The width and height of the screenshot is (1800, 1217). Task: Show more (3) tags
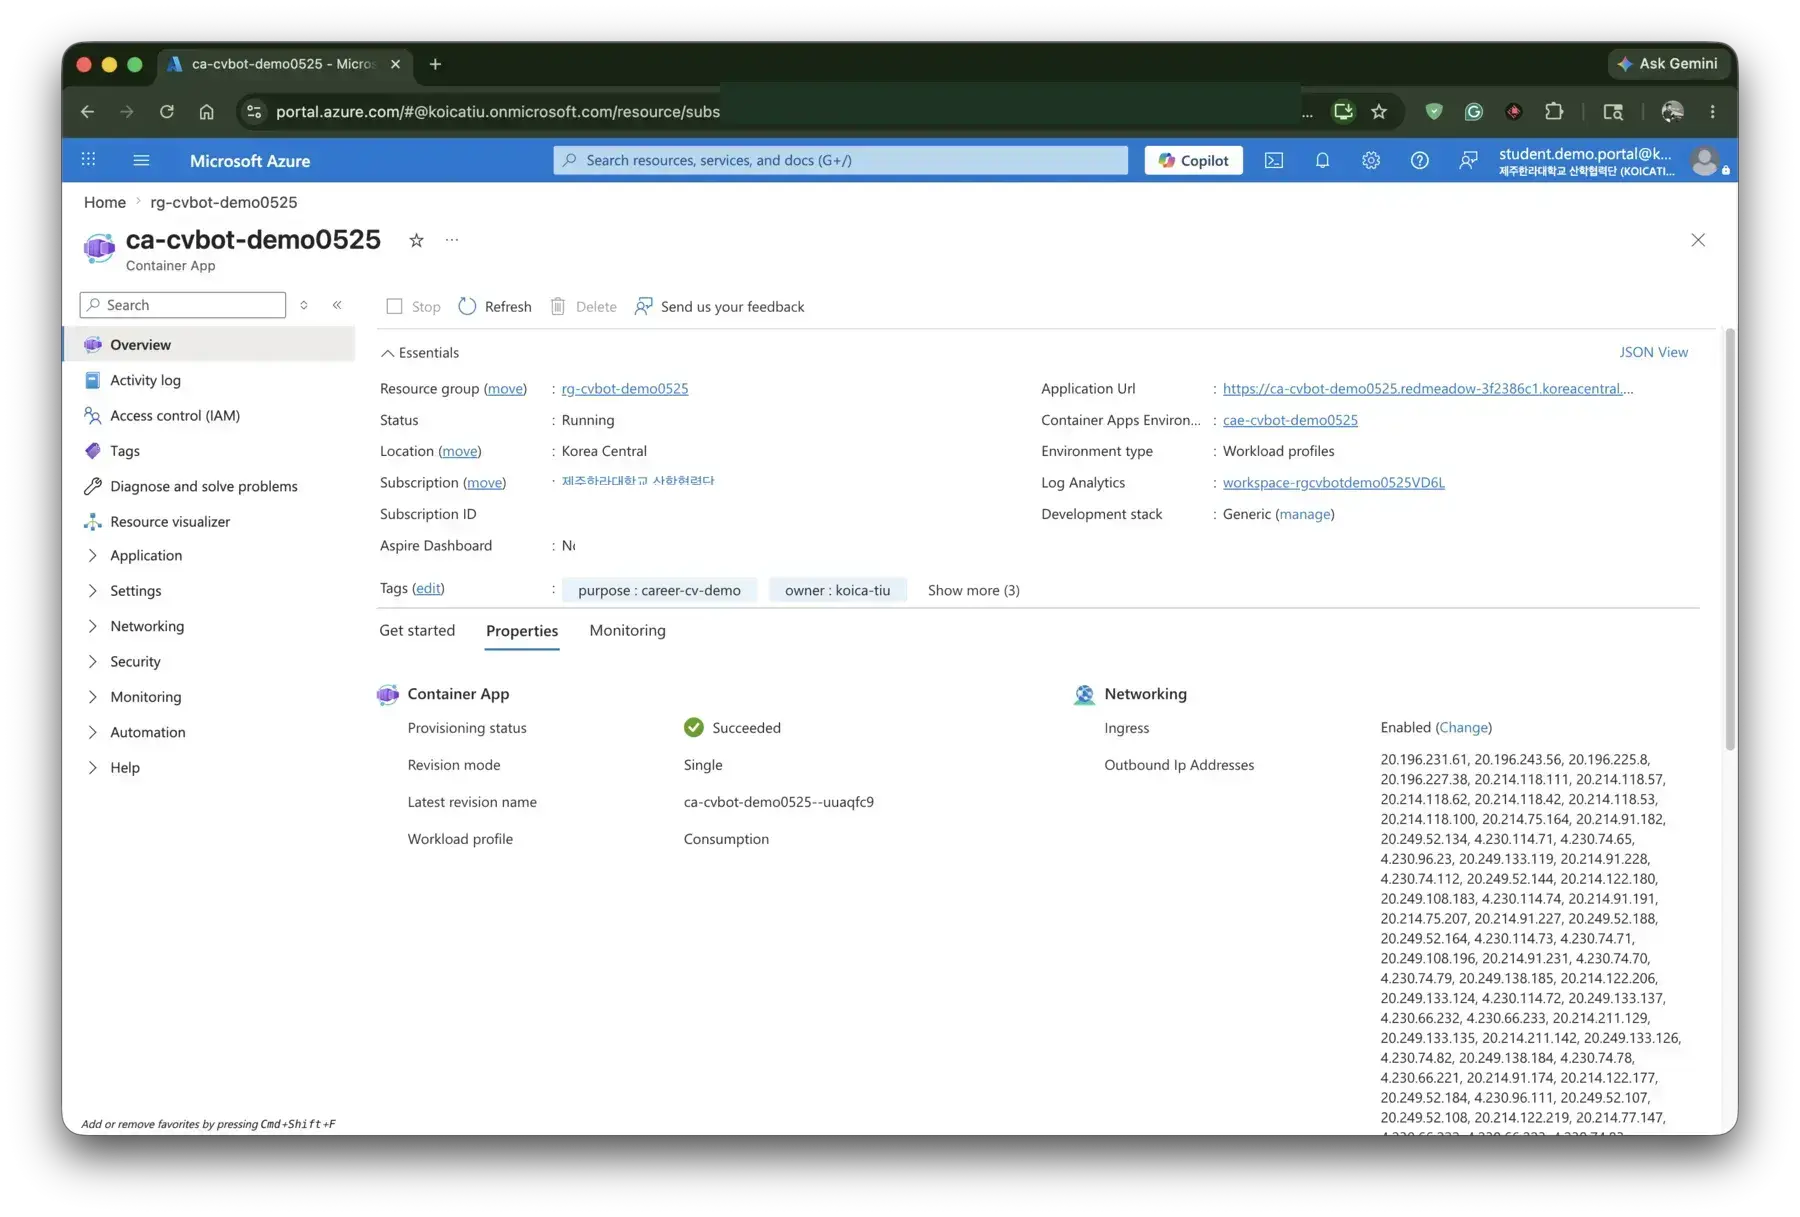click(x=973, y=590)
